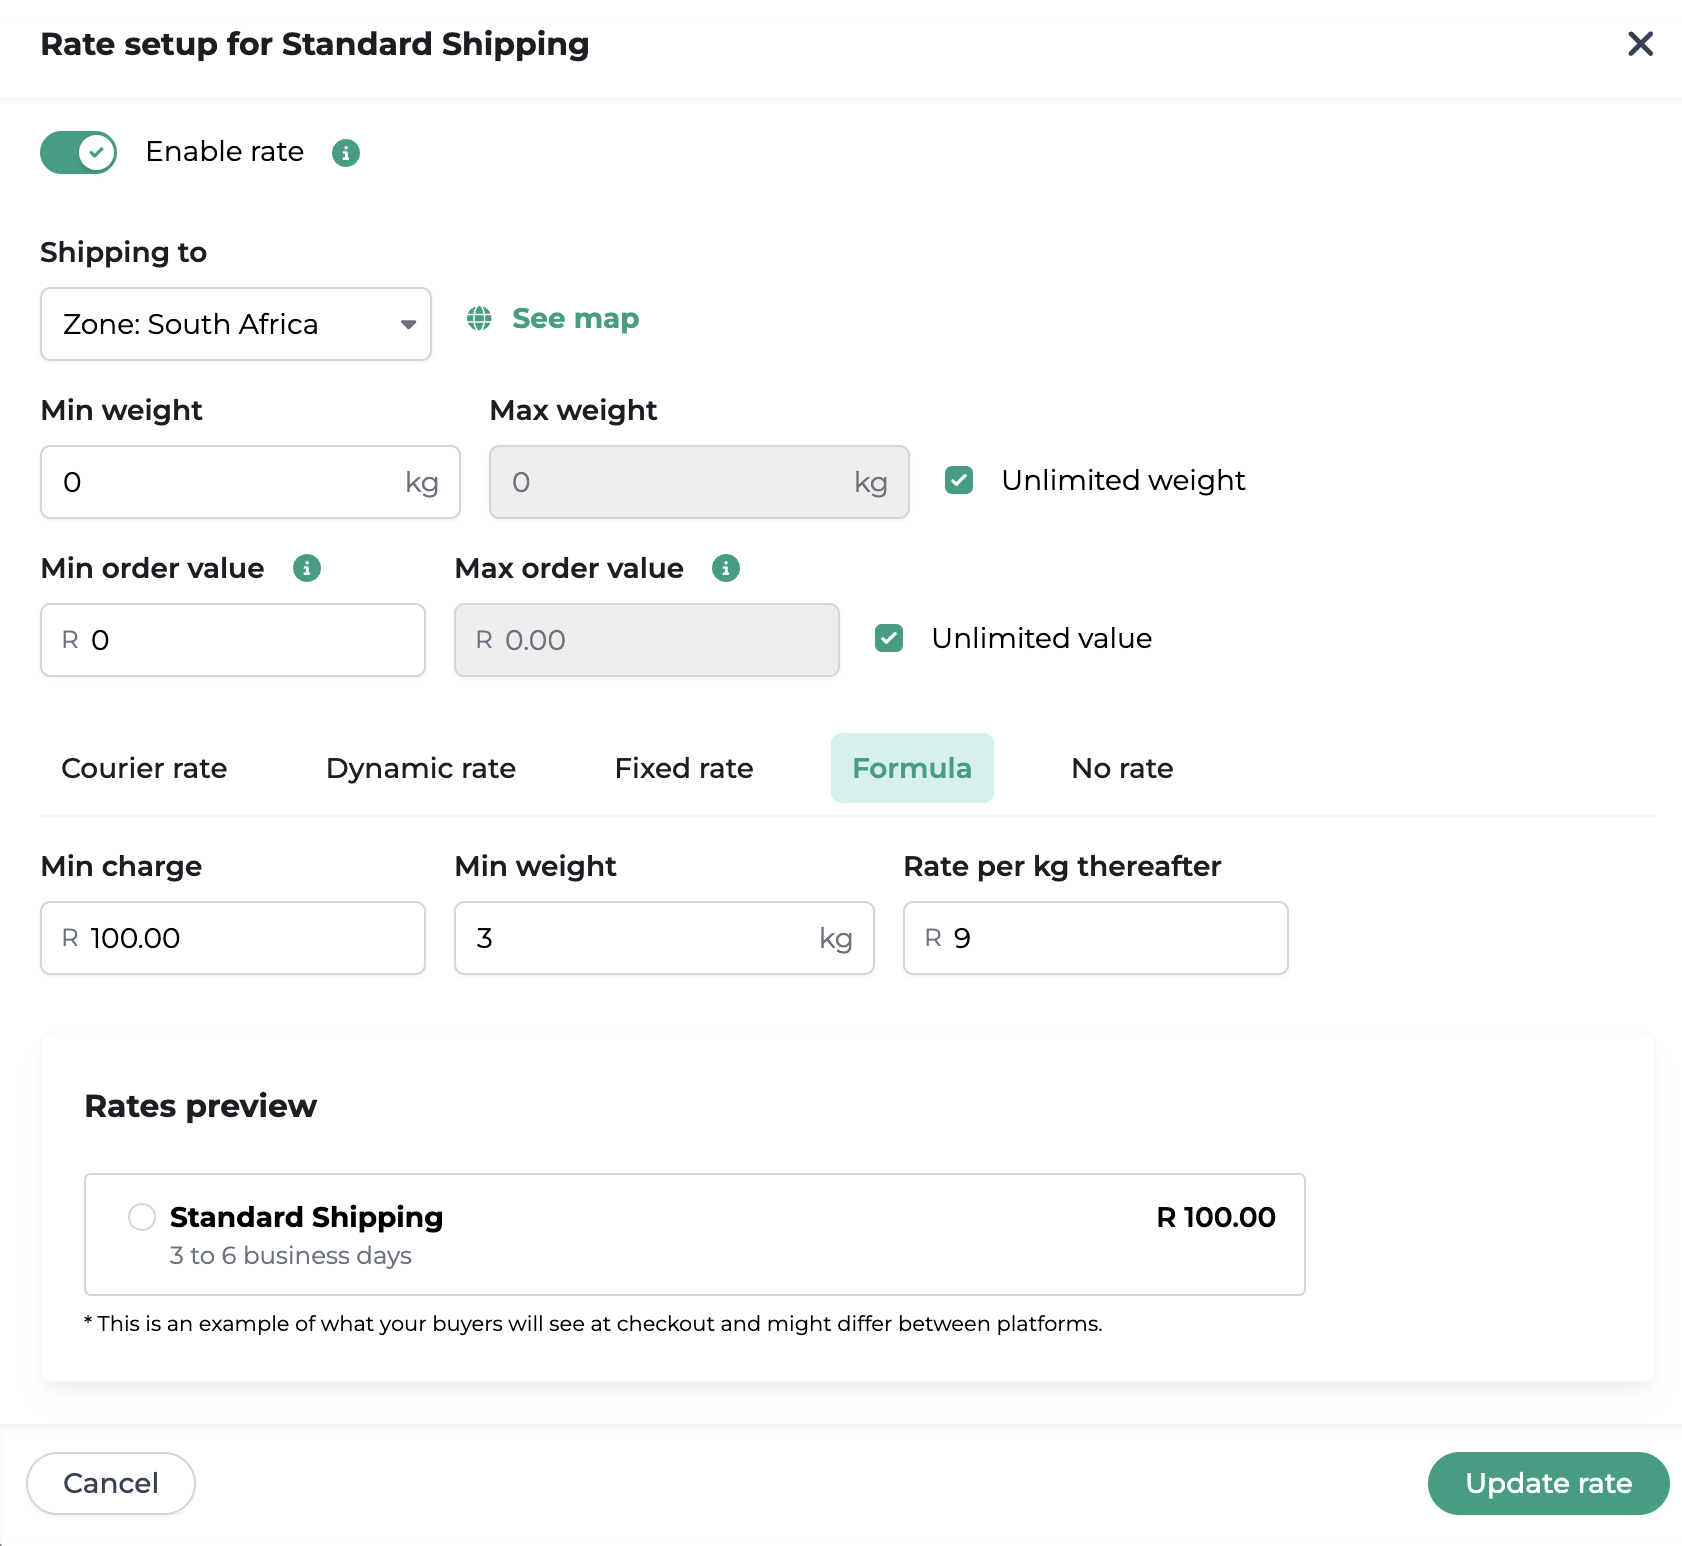Click the Cancel button
The image size is (1682, 1546).
click(x=111, y=1483)
